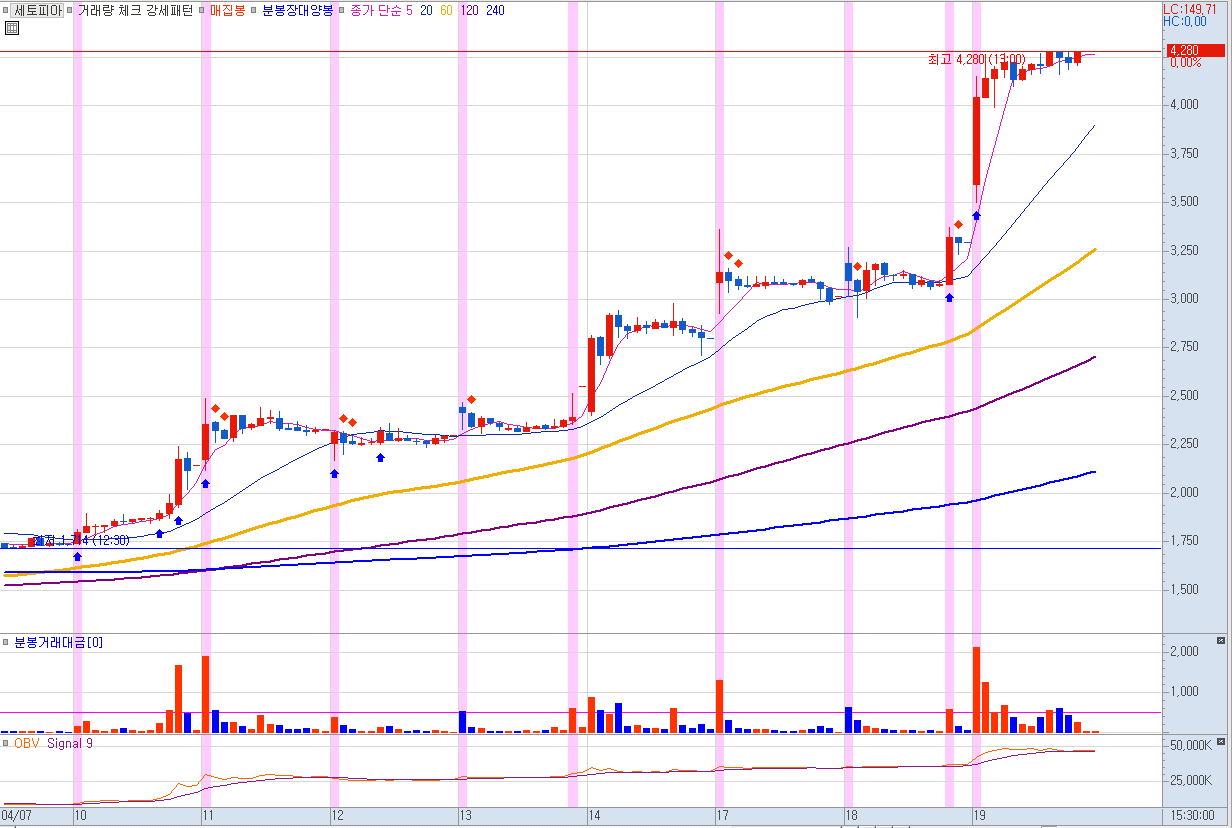This screenshot has width=1232, height=828.
Task: Click the 세토피아 stock name button
Action: click(x=38, y=11)
